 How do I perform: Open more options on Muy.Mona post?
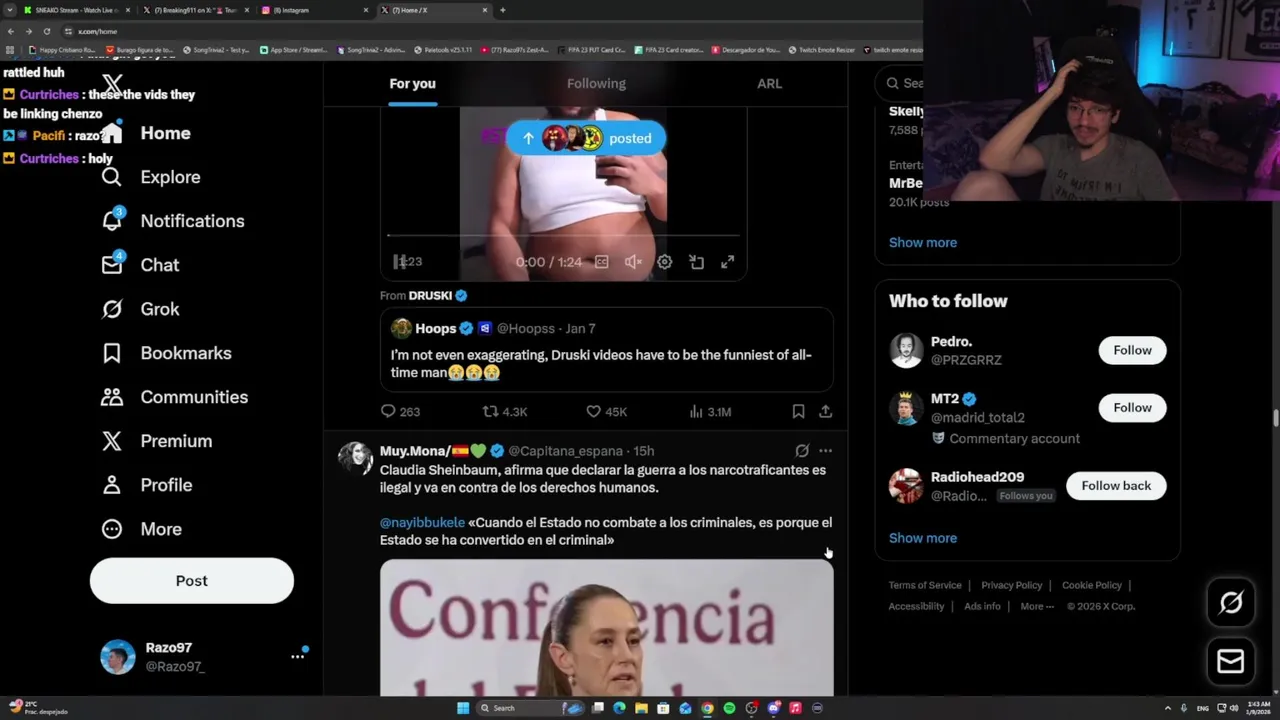tap(825, 451)
